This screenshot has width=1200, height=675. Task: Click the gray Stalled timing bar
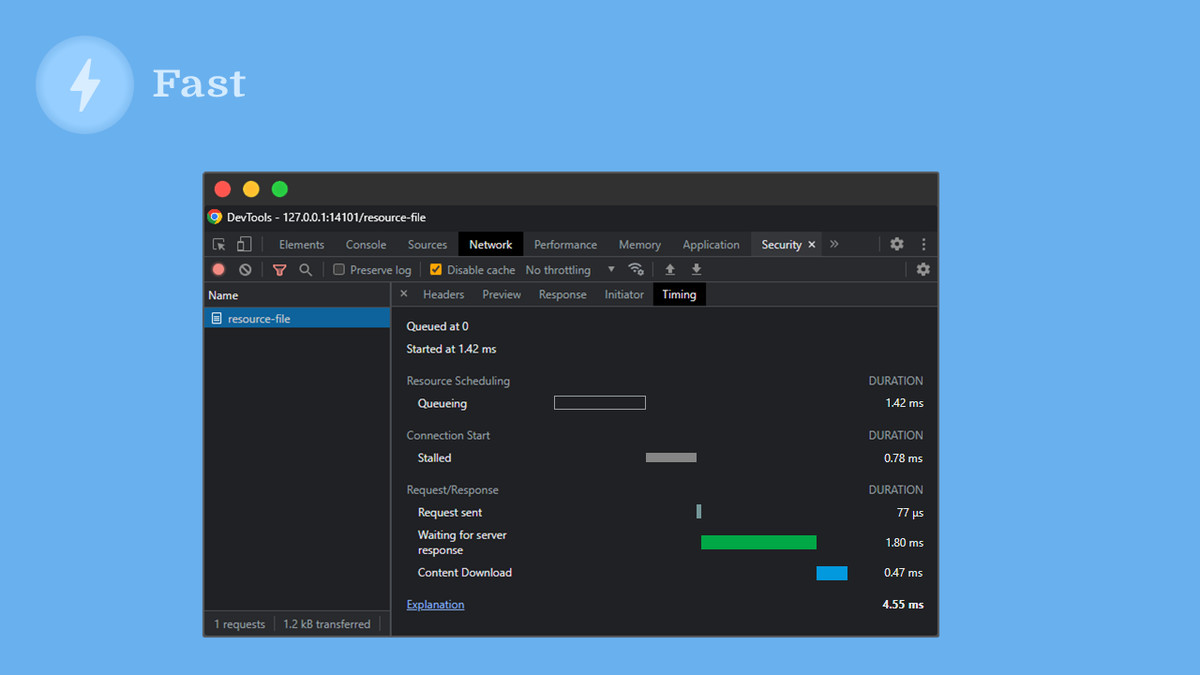(x=671, y=457)
